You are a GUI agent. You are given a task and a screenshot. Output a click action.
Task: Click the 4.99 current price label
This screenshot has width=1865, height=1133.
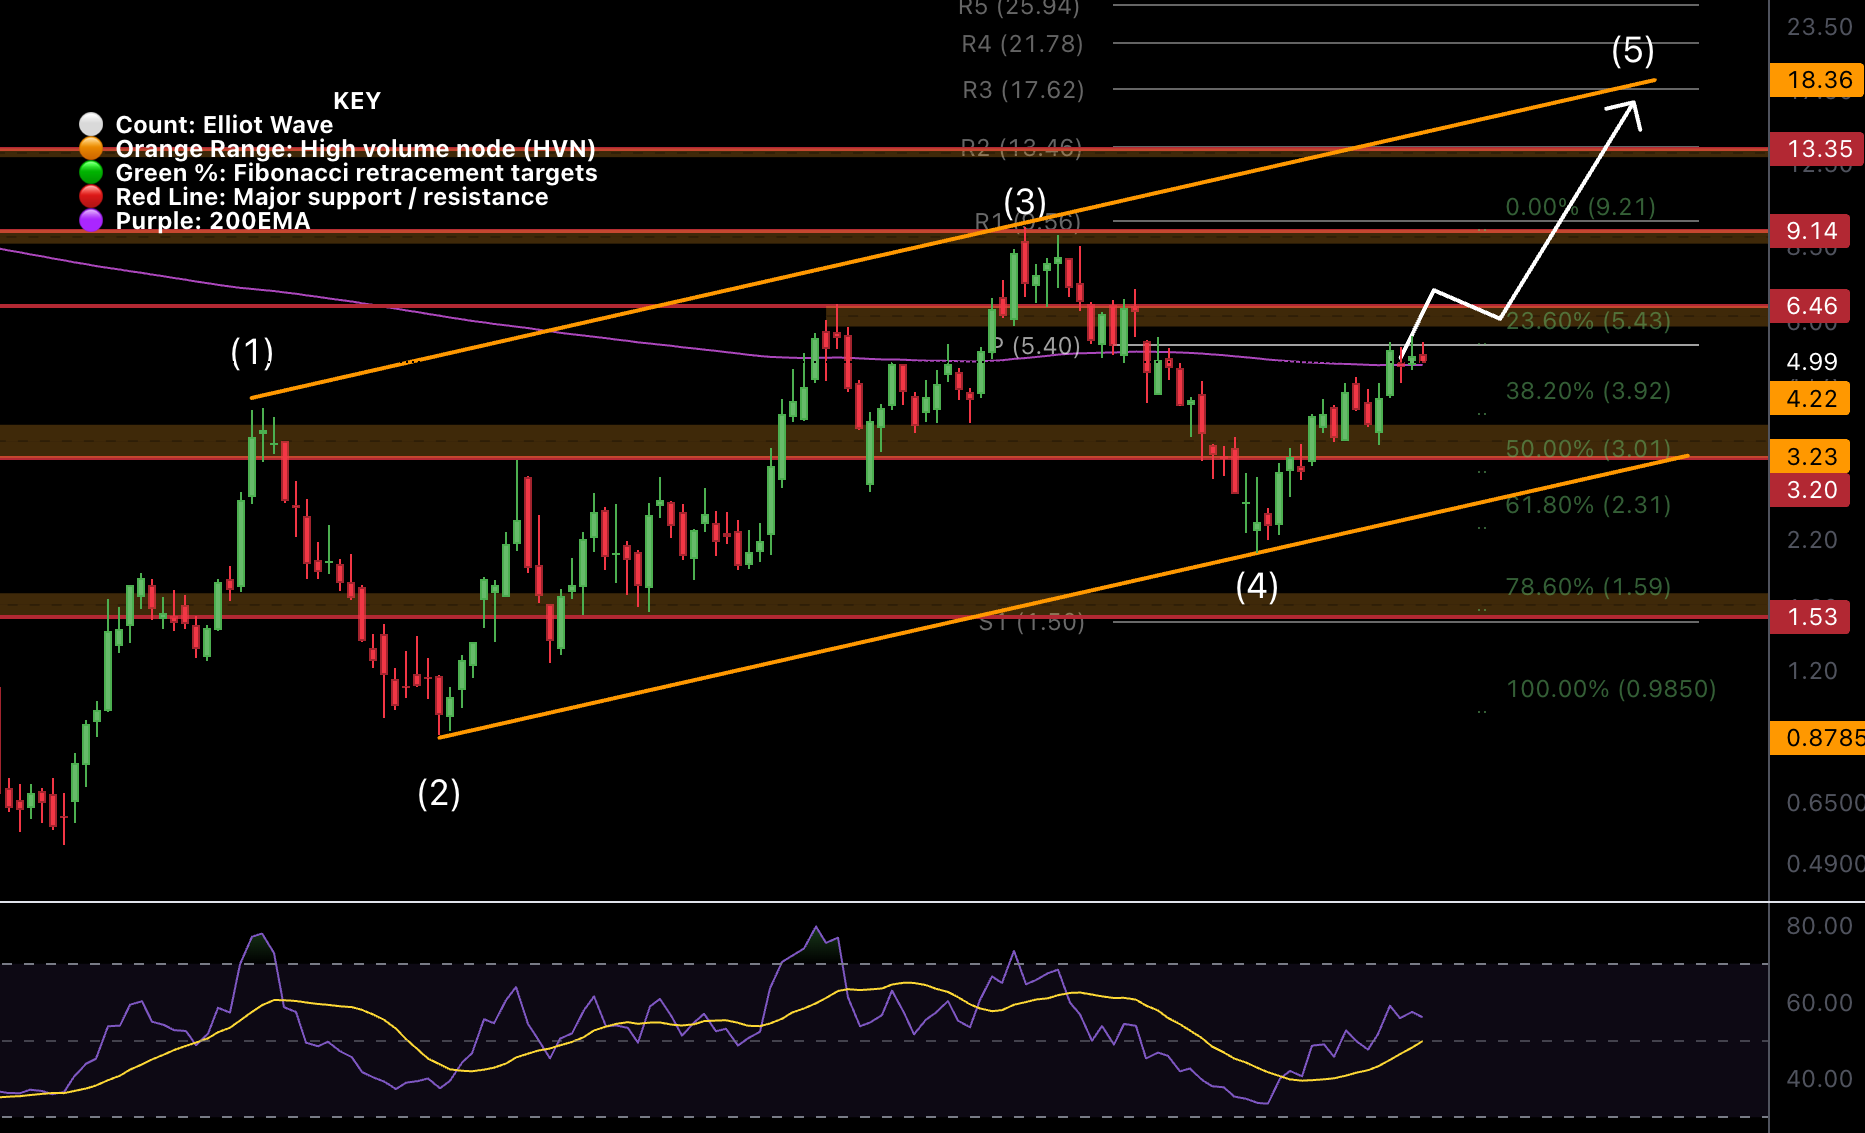point(1812,362)
